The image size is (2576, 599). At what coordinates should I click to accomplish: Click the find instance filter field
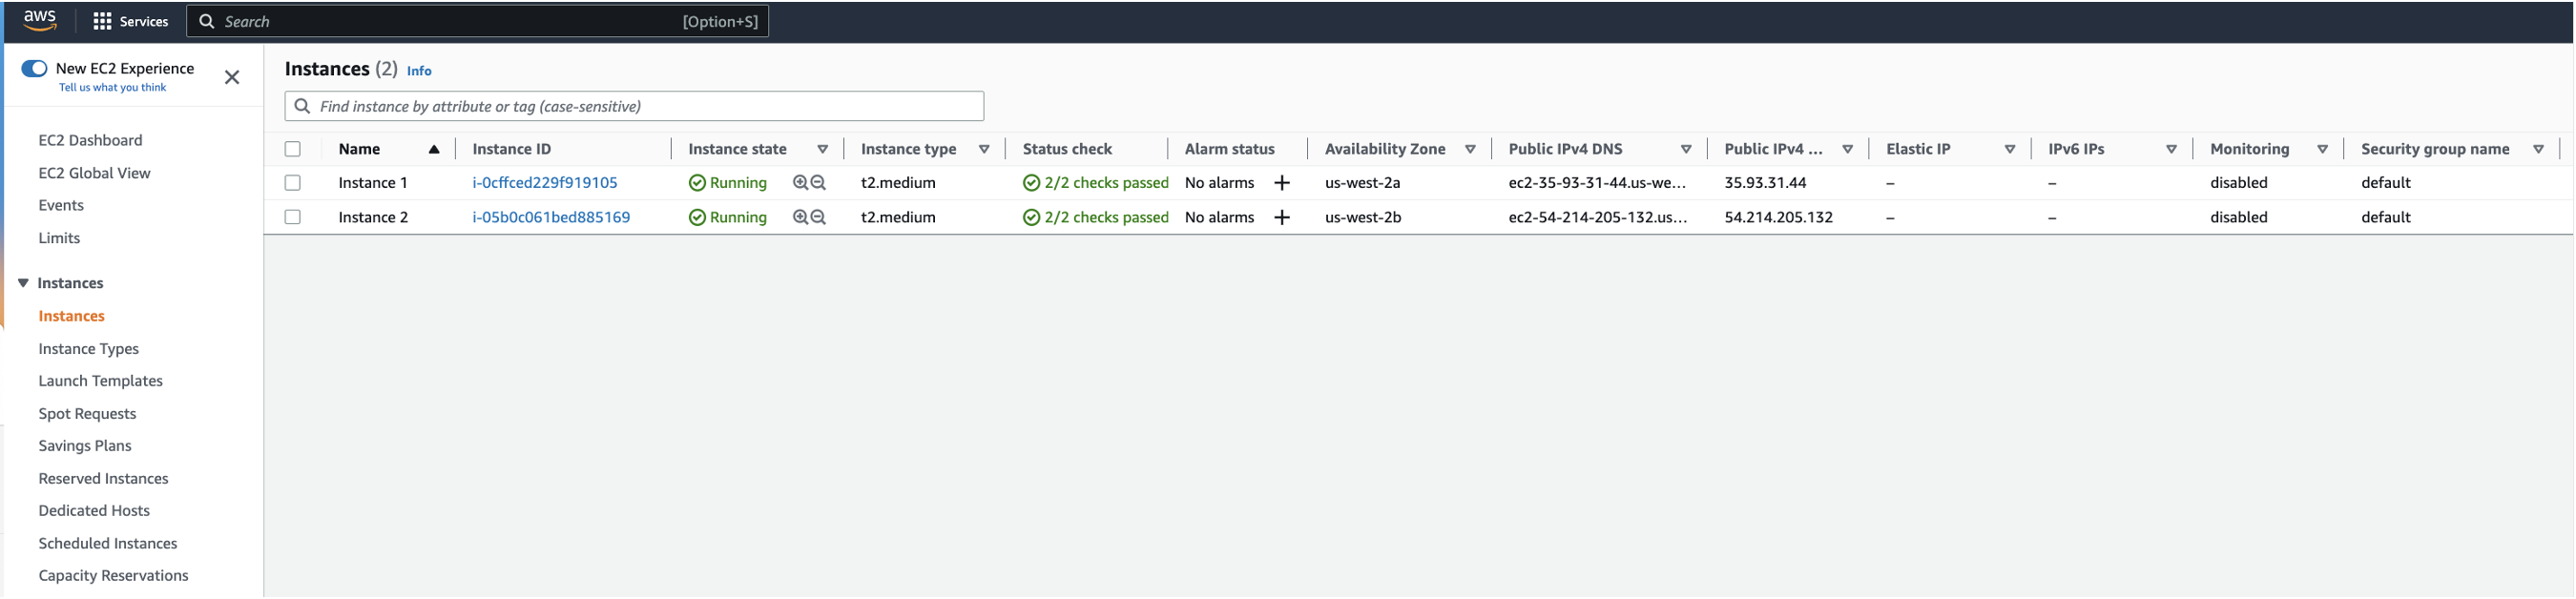tap(640, 106)
